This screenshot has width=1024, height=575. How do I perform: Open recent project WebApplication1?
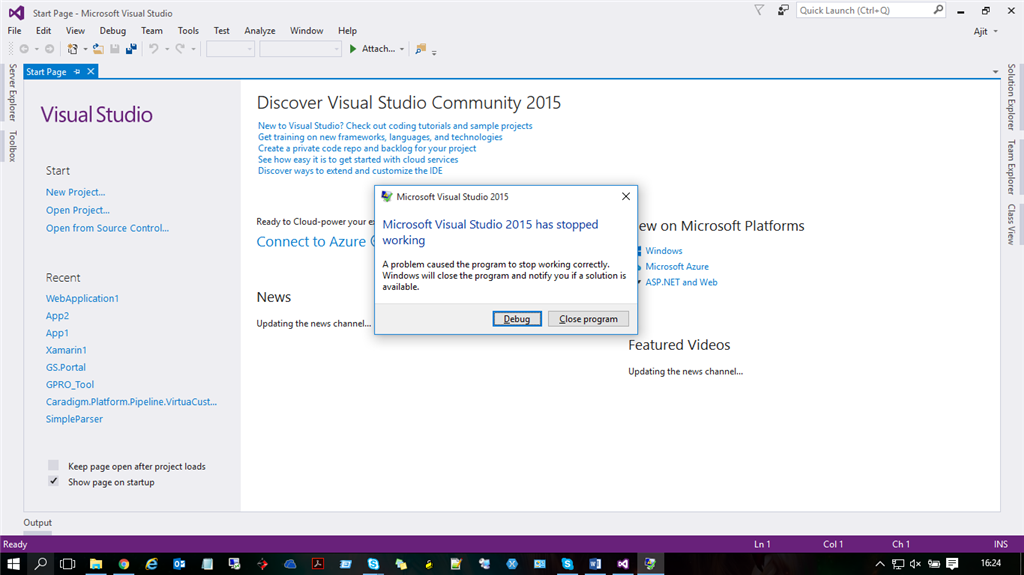click(82, 299)
